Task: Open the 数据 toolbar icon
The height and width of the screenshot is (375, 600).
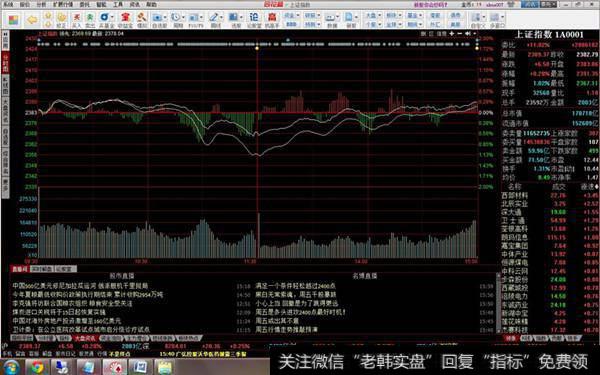Action: pyautogui.click(x=330, y=20)
